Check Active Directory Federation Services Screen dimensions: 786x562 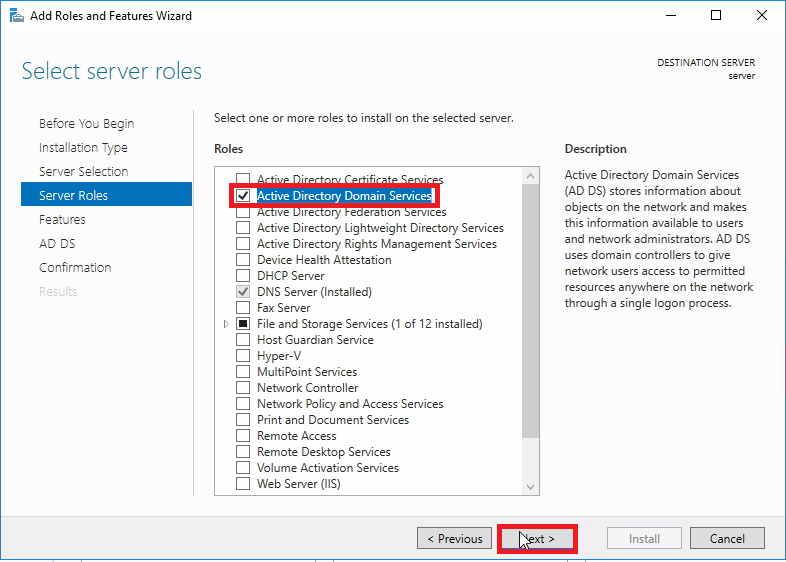(243, 212)
